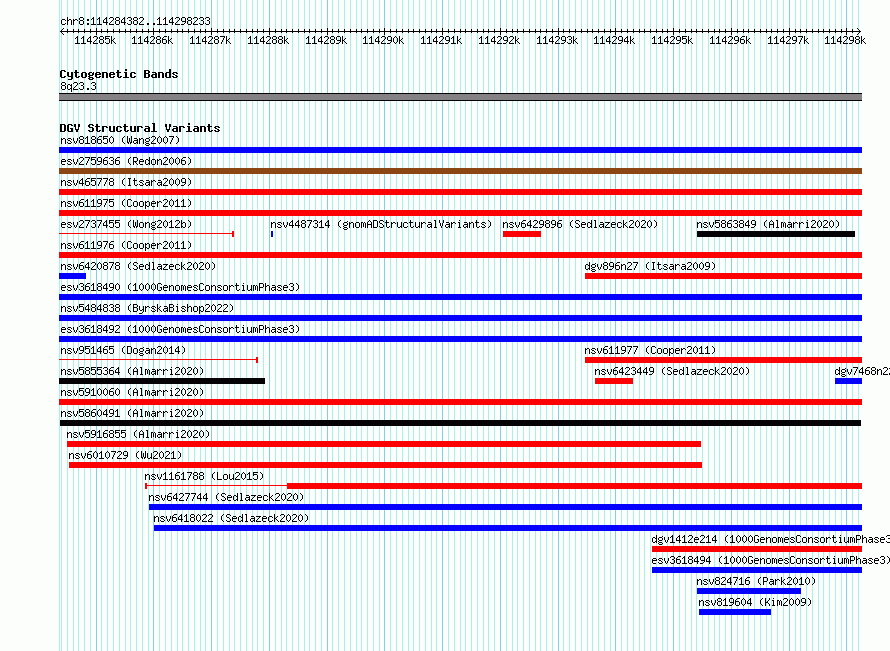Click the 8q23.3 band label

78,86
